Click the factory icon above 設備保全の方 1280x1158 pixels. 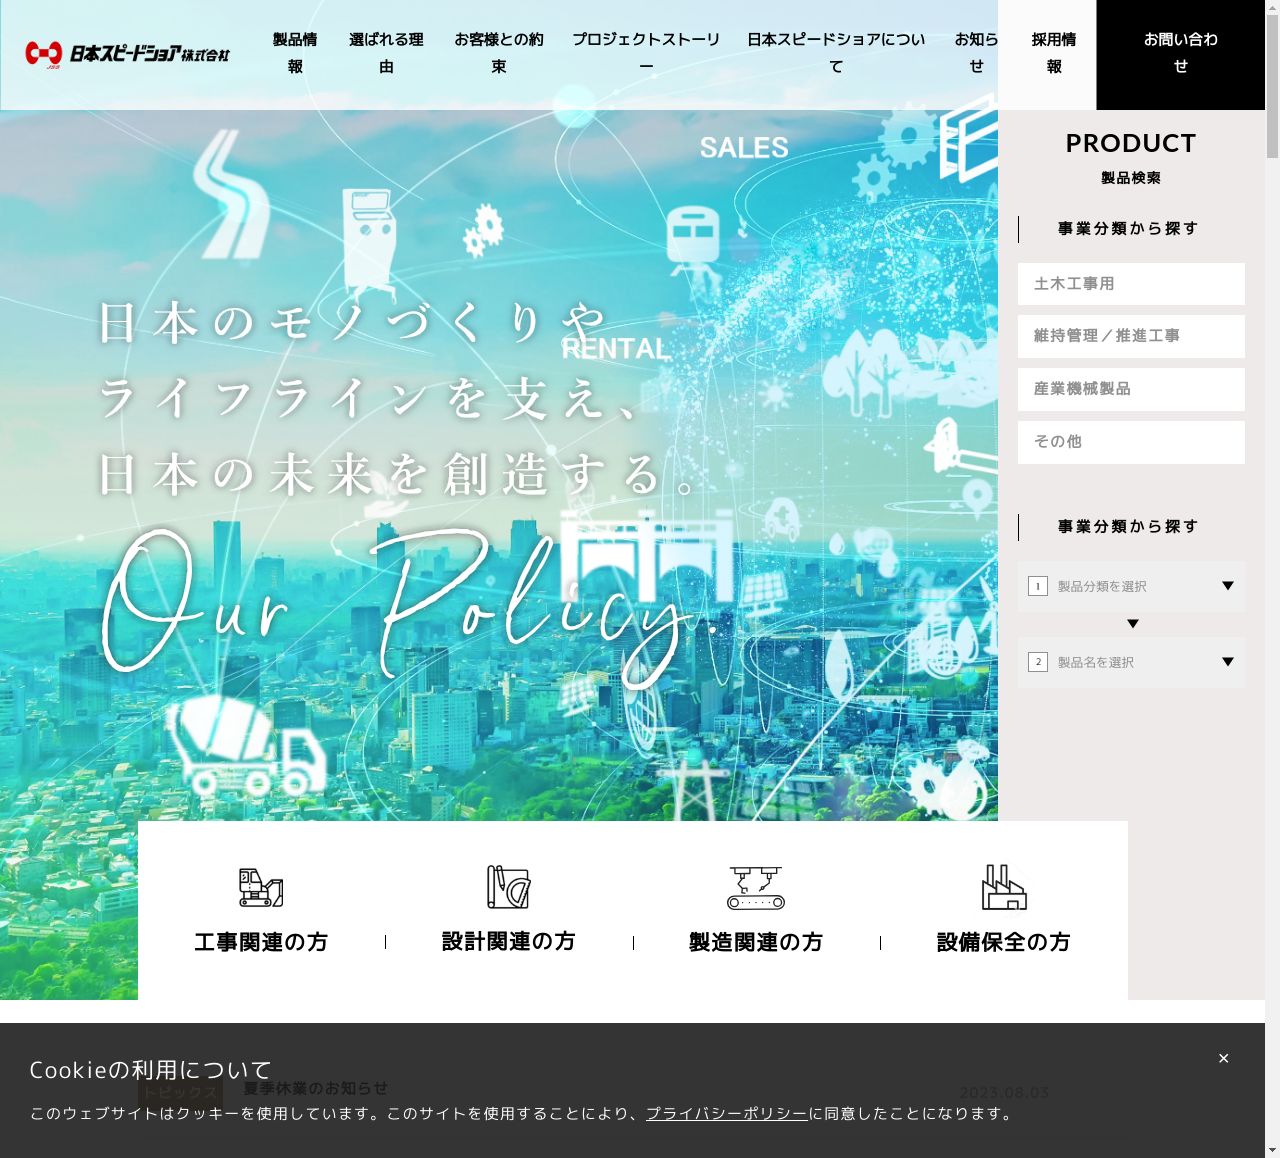click(1004, 887)
